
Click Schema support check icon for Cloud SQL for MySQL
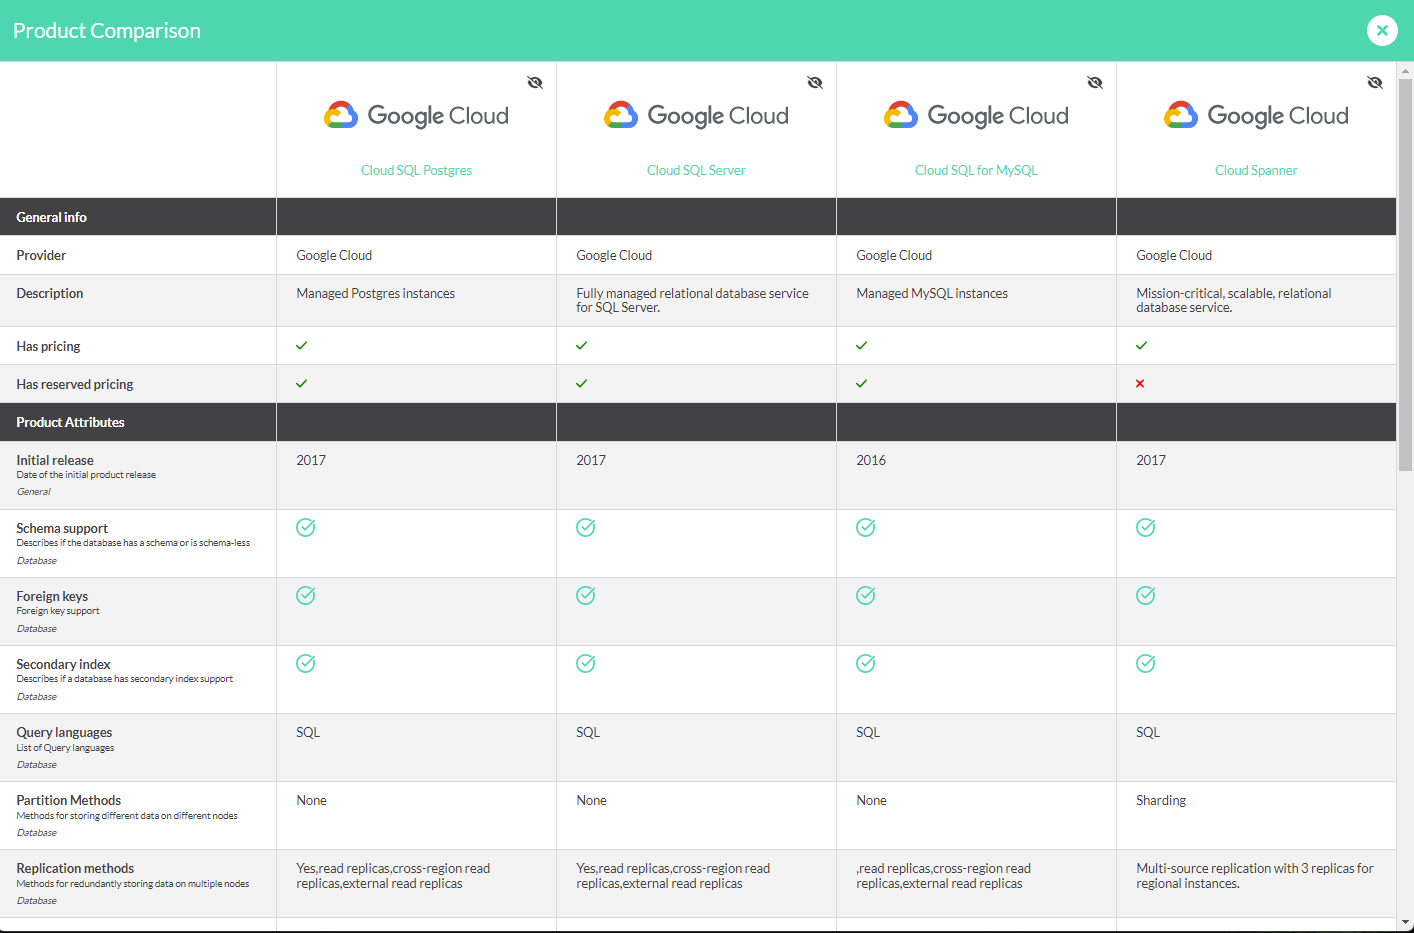click(x=866, y=527)
